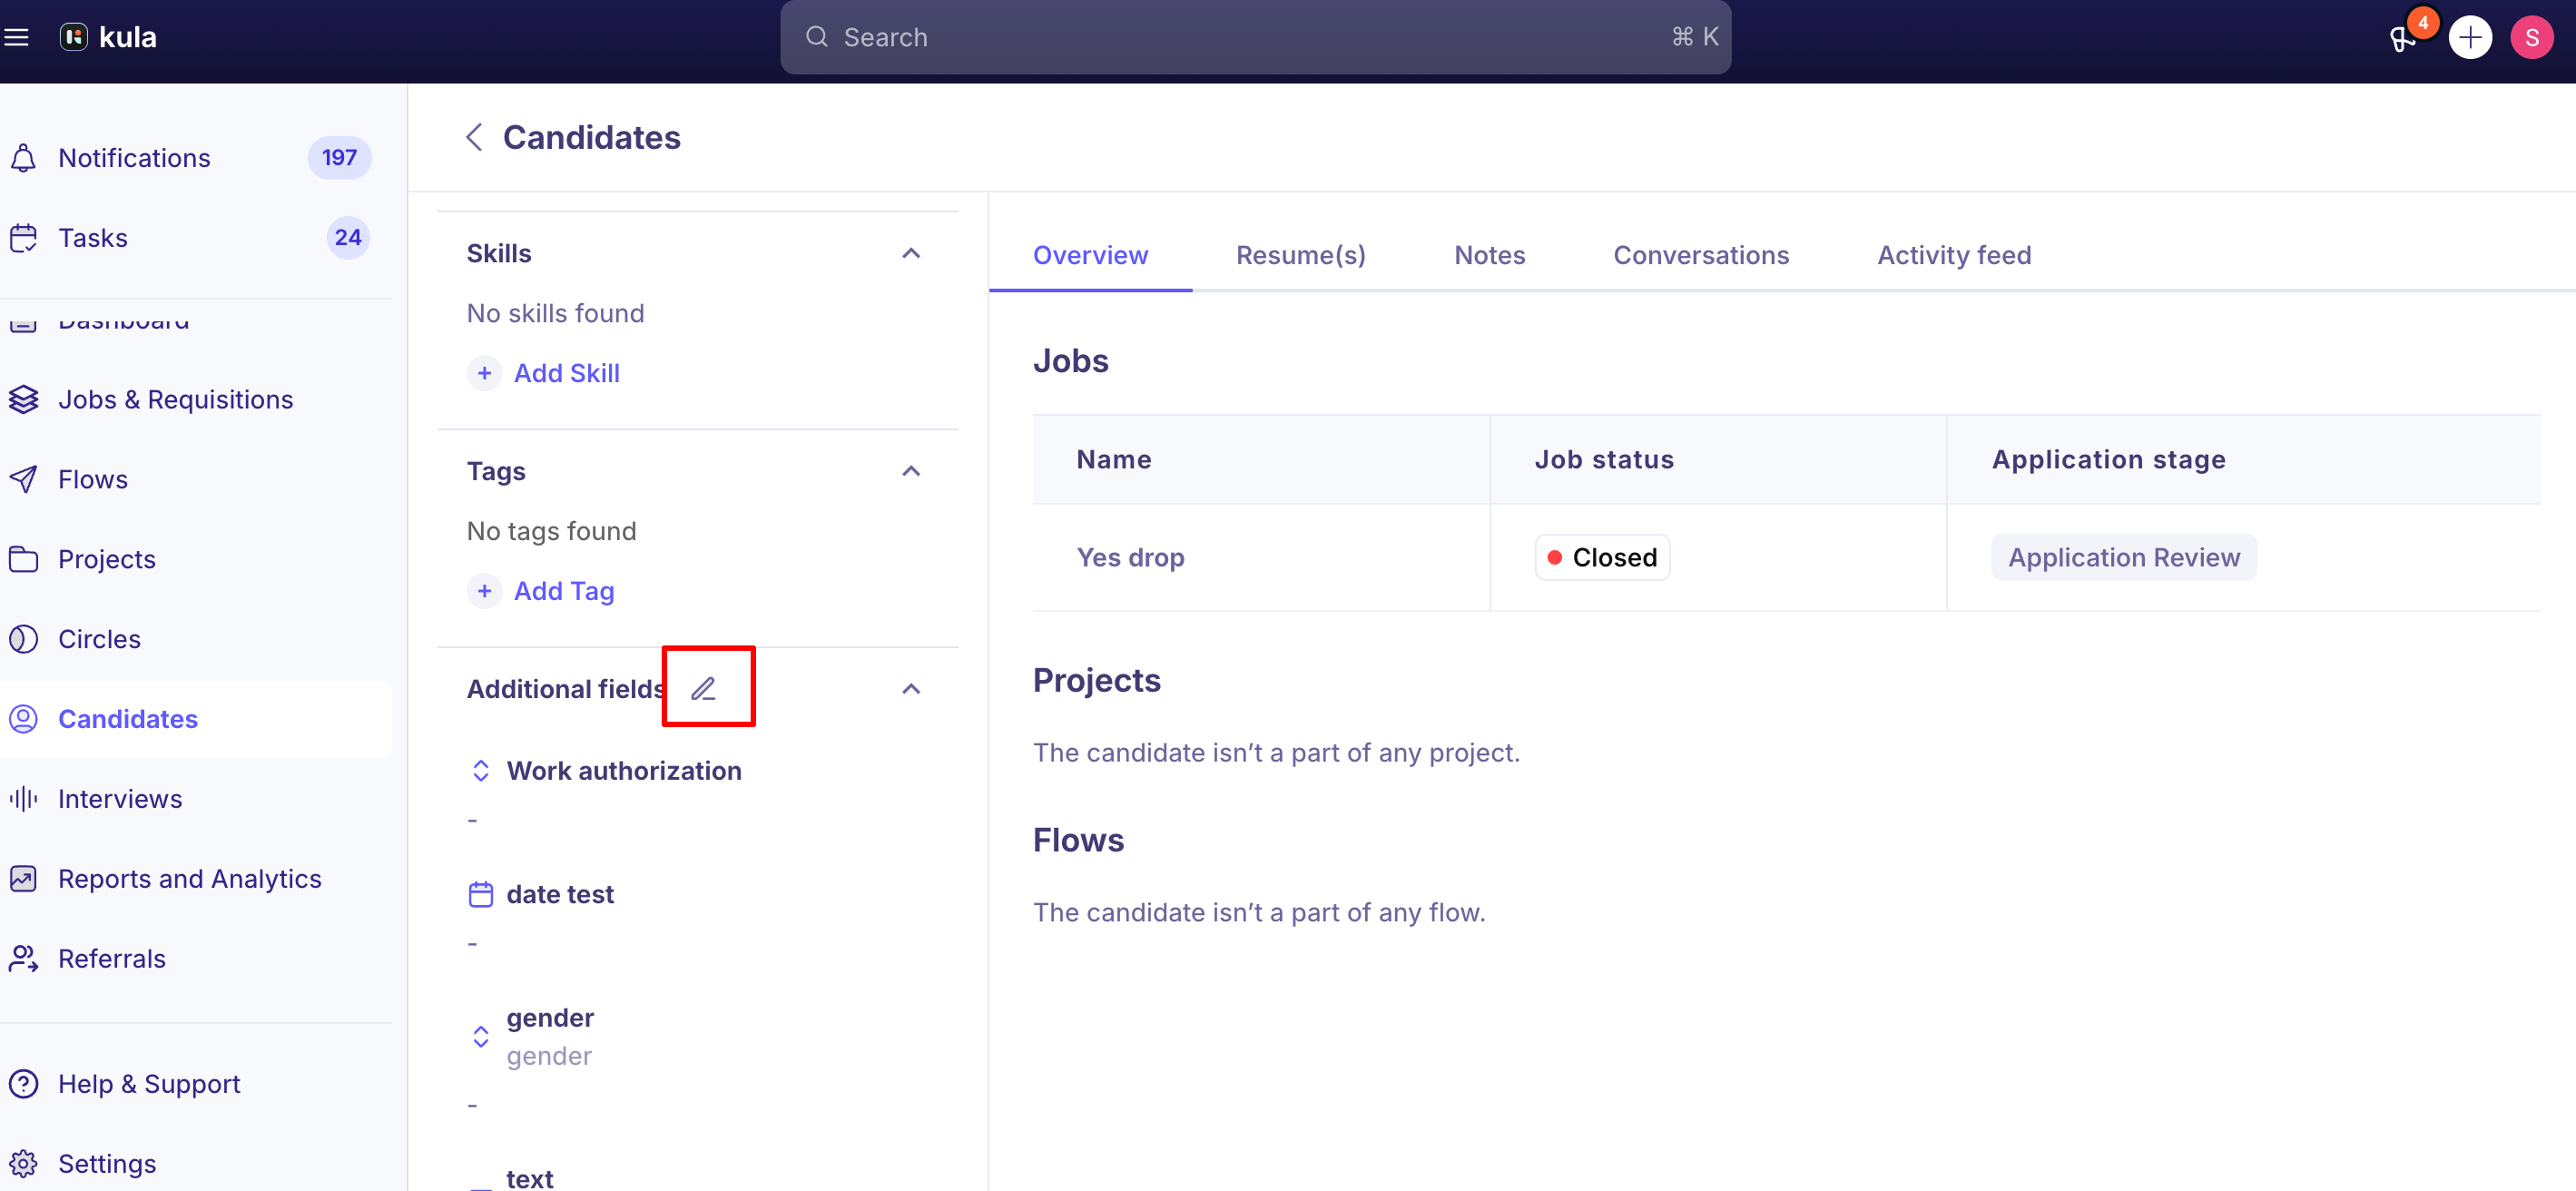This screenshot has width=2576, height=1191.
Task: Click the Work authorization field label
Action: click(624, 770)
